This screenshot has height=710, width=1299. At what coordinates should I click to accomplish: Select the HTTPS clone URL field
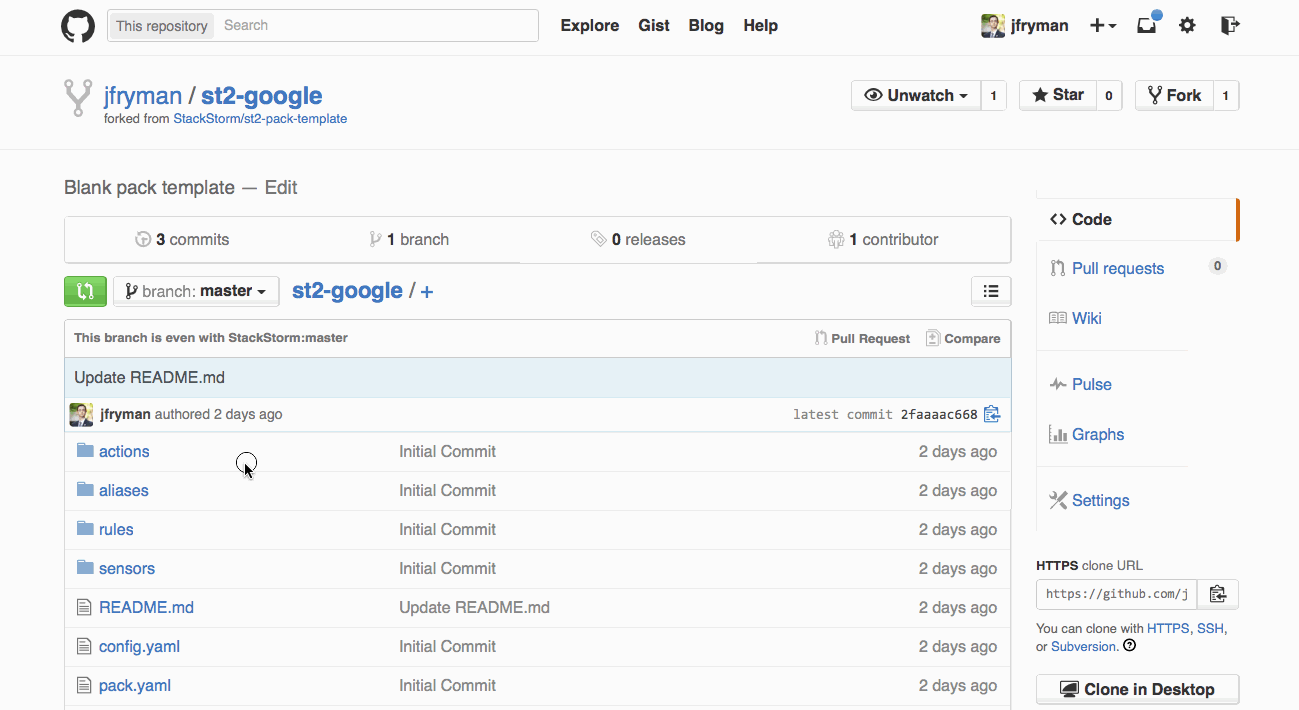point(1117,594)
